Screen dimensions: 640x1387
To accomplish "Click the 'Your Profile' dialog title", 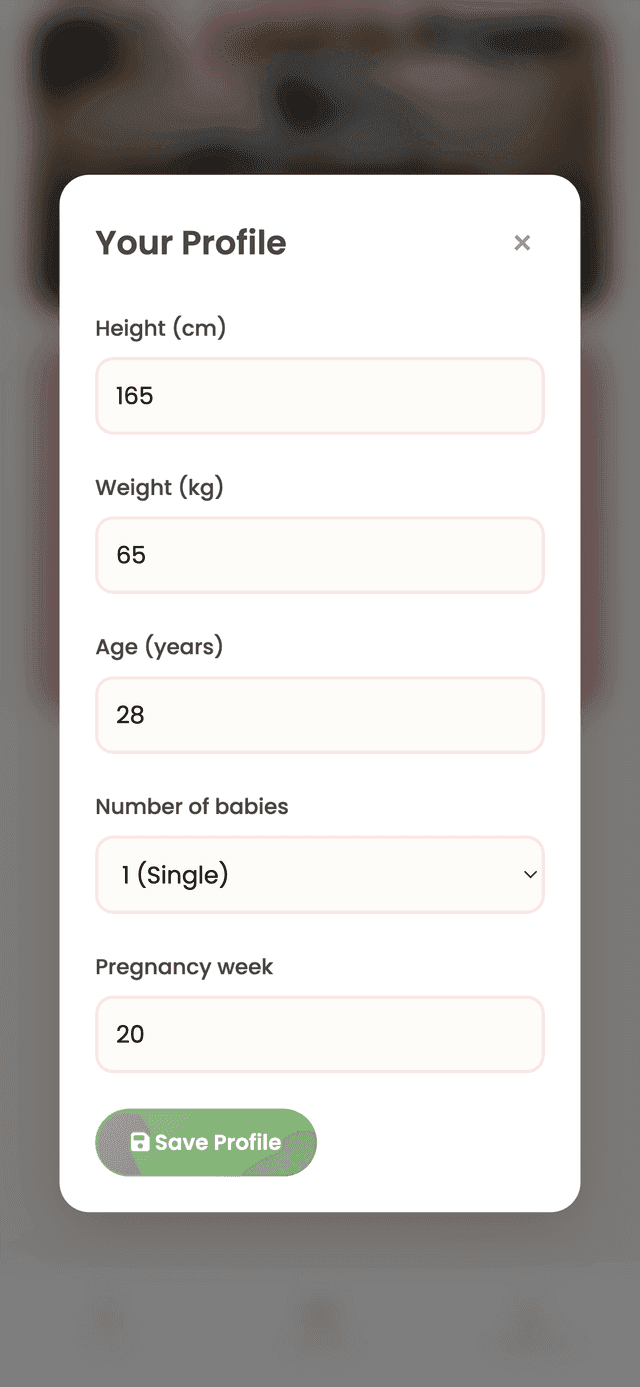I will tap(190, 243).
